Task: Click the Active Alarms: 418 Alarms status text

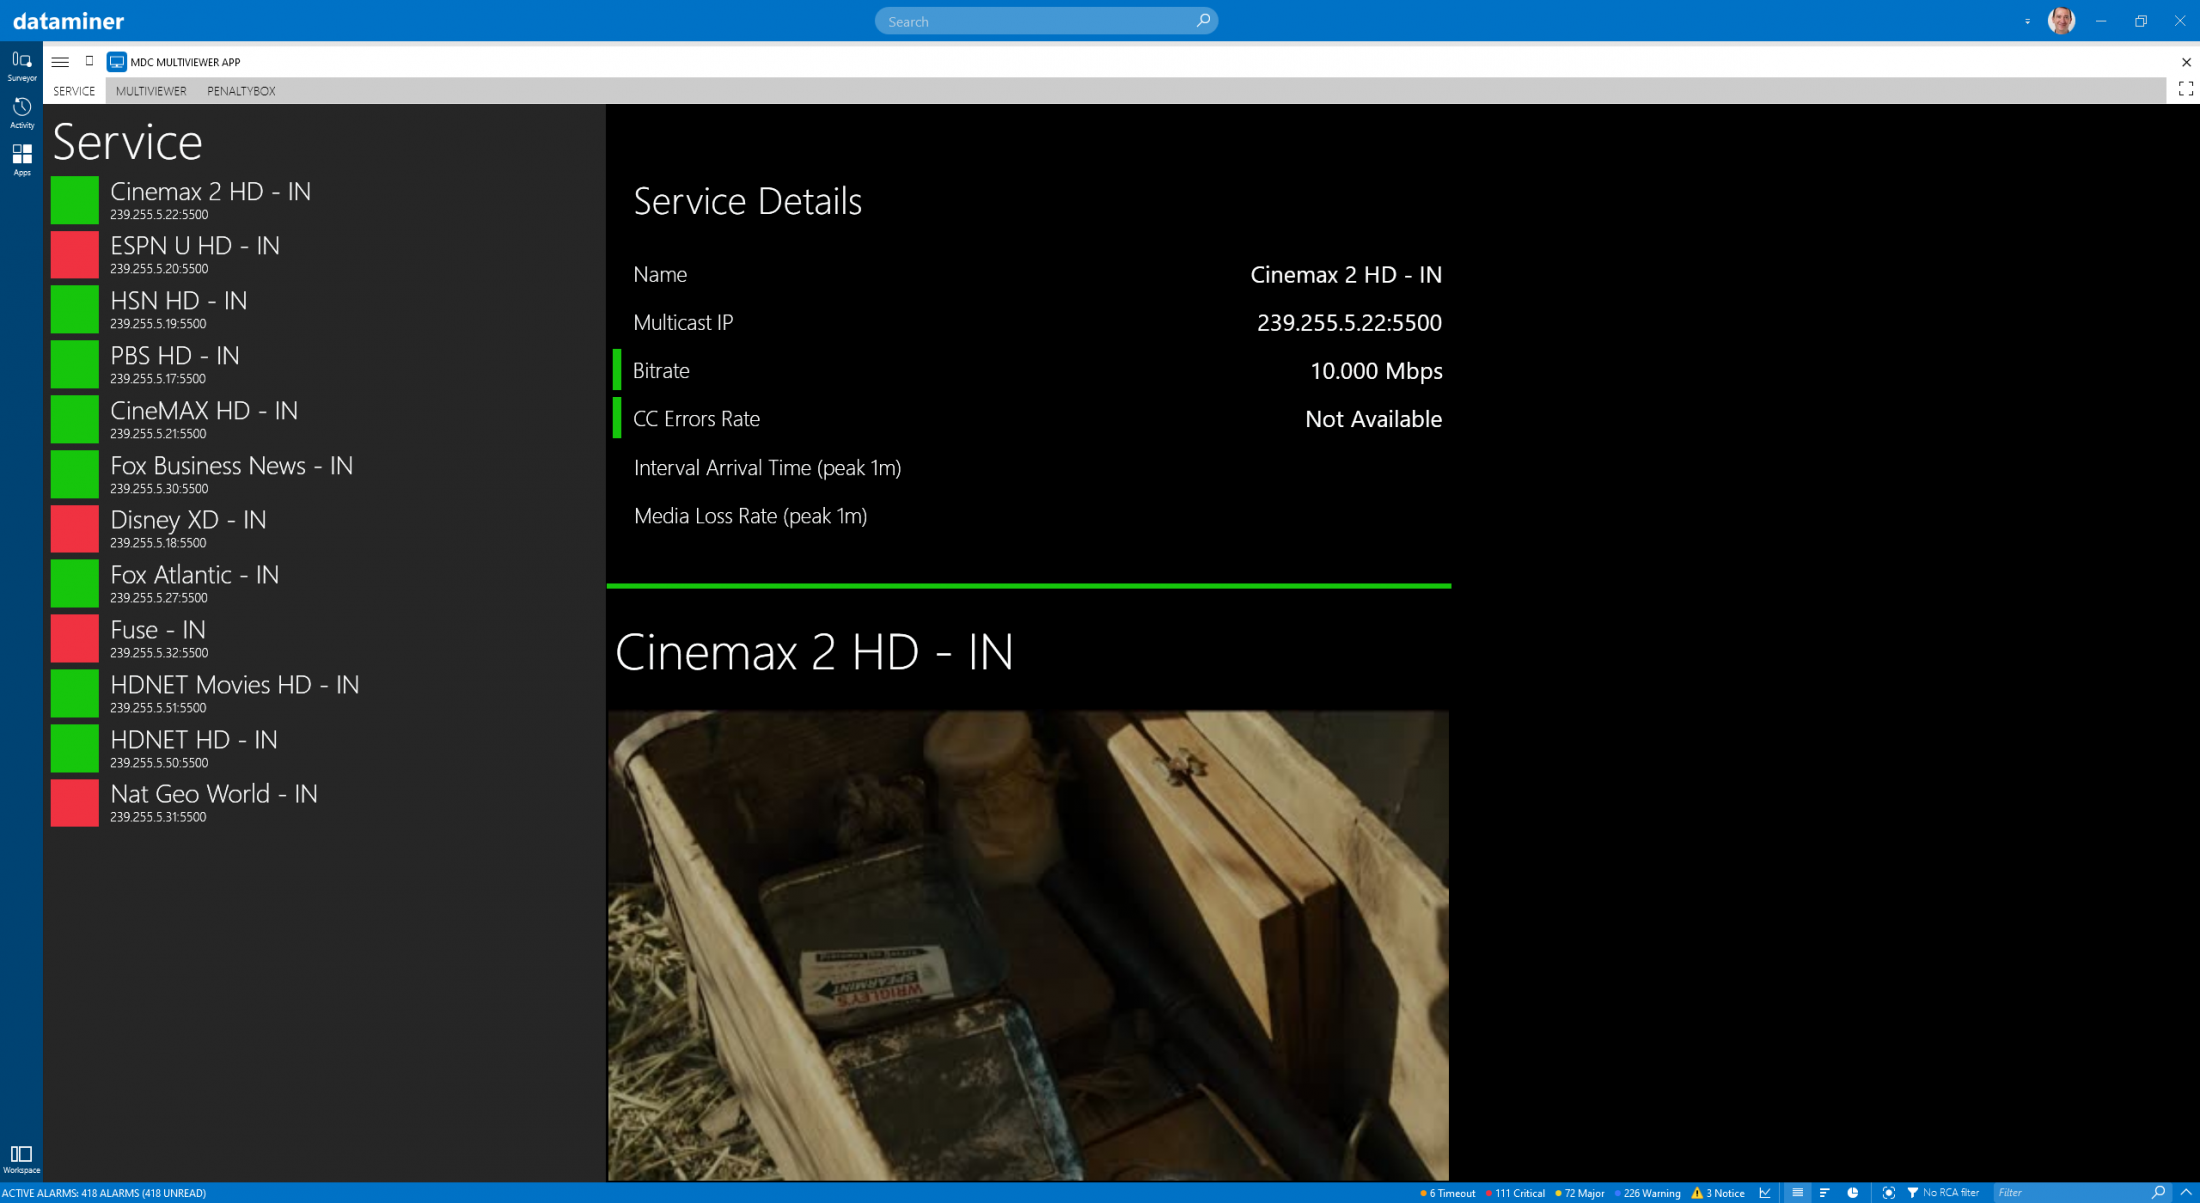Action: (x=104, y=1193)
